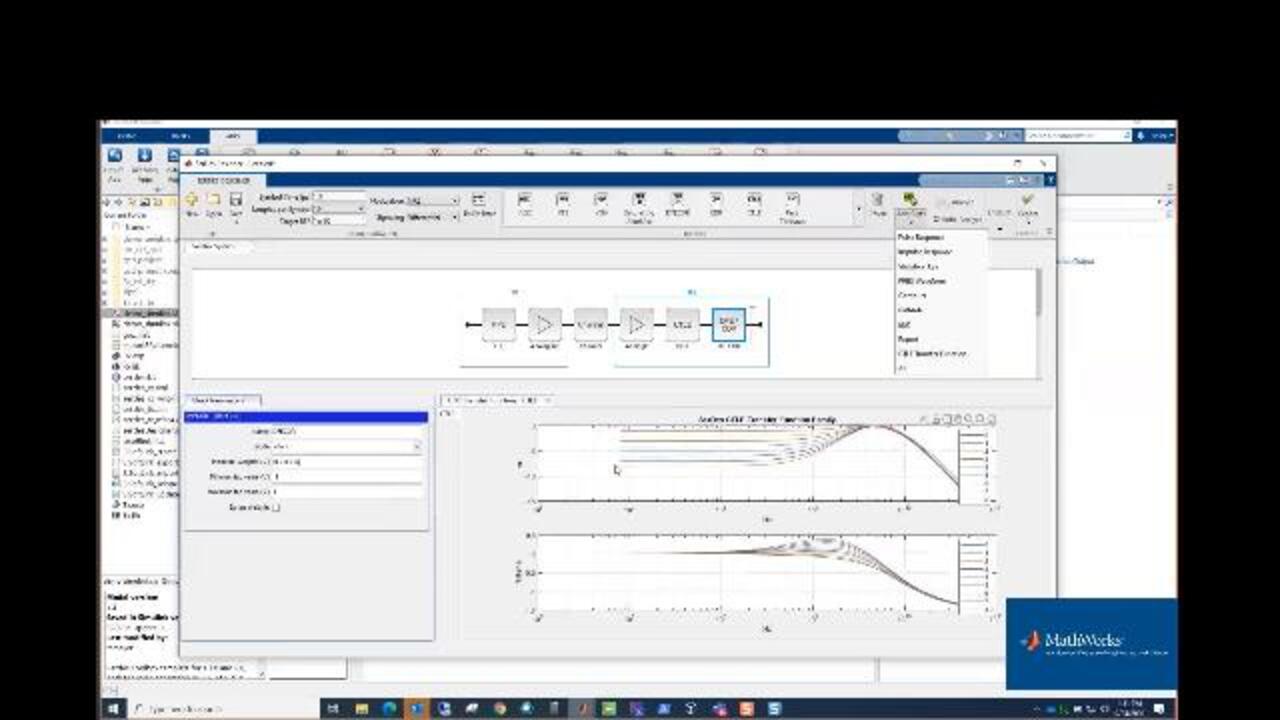Viewport: 1280px width, 720px height.
Task: Open the Save dropdown arrow under Save
Action: 236,222
